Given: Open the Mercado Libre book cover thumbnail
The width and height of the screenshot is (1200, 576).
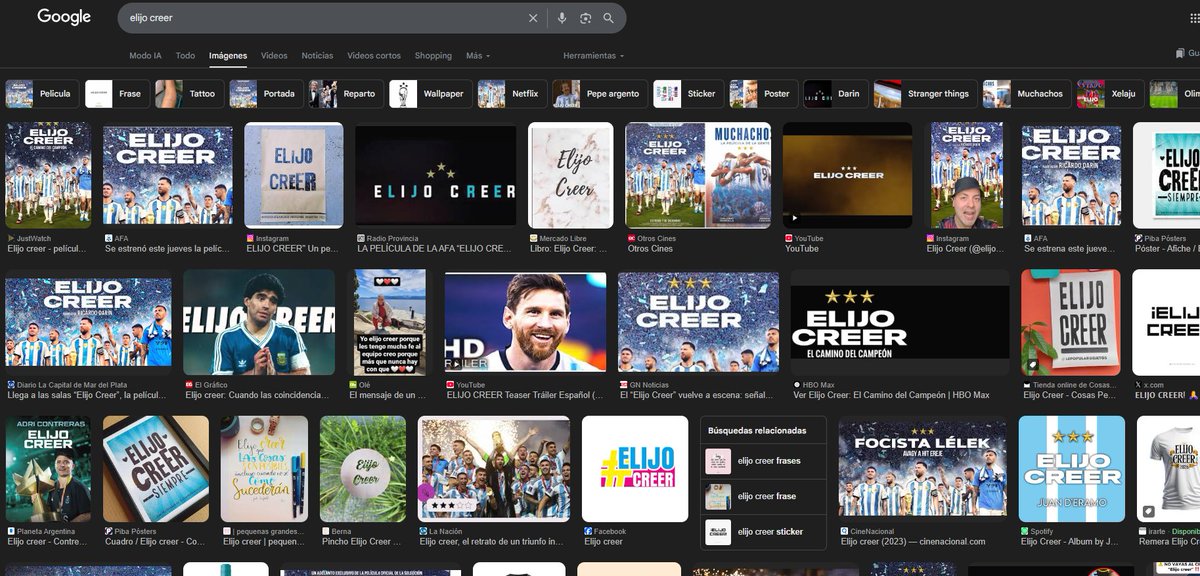Looking at the screenshot, I should (571, 175).
